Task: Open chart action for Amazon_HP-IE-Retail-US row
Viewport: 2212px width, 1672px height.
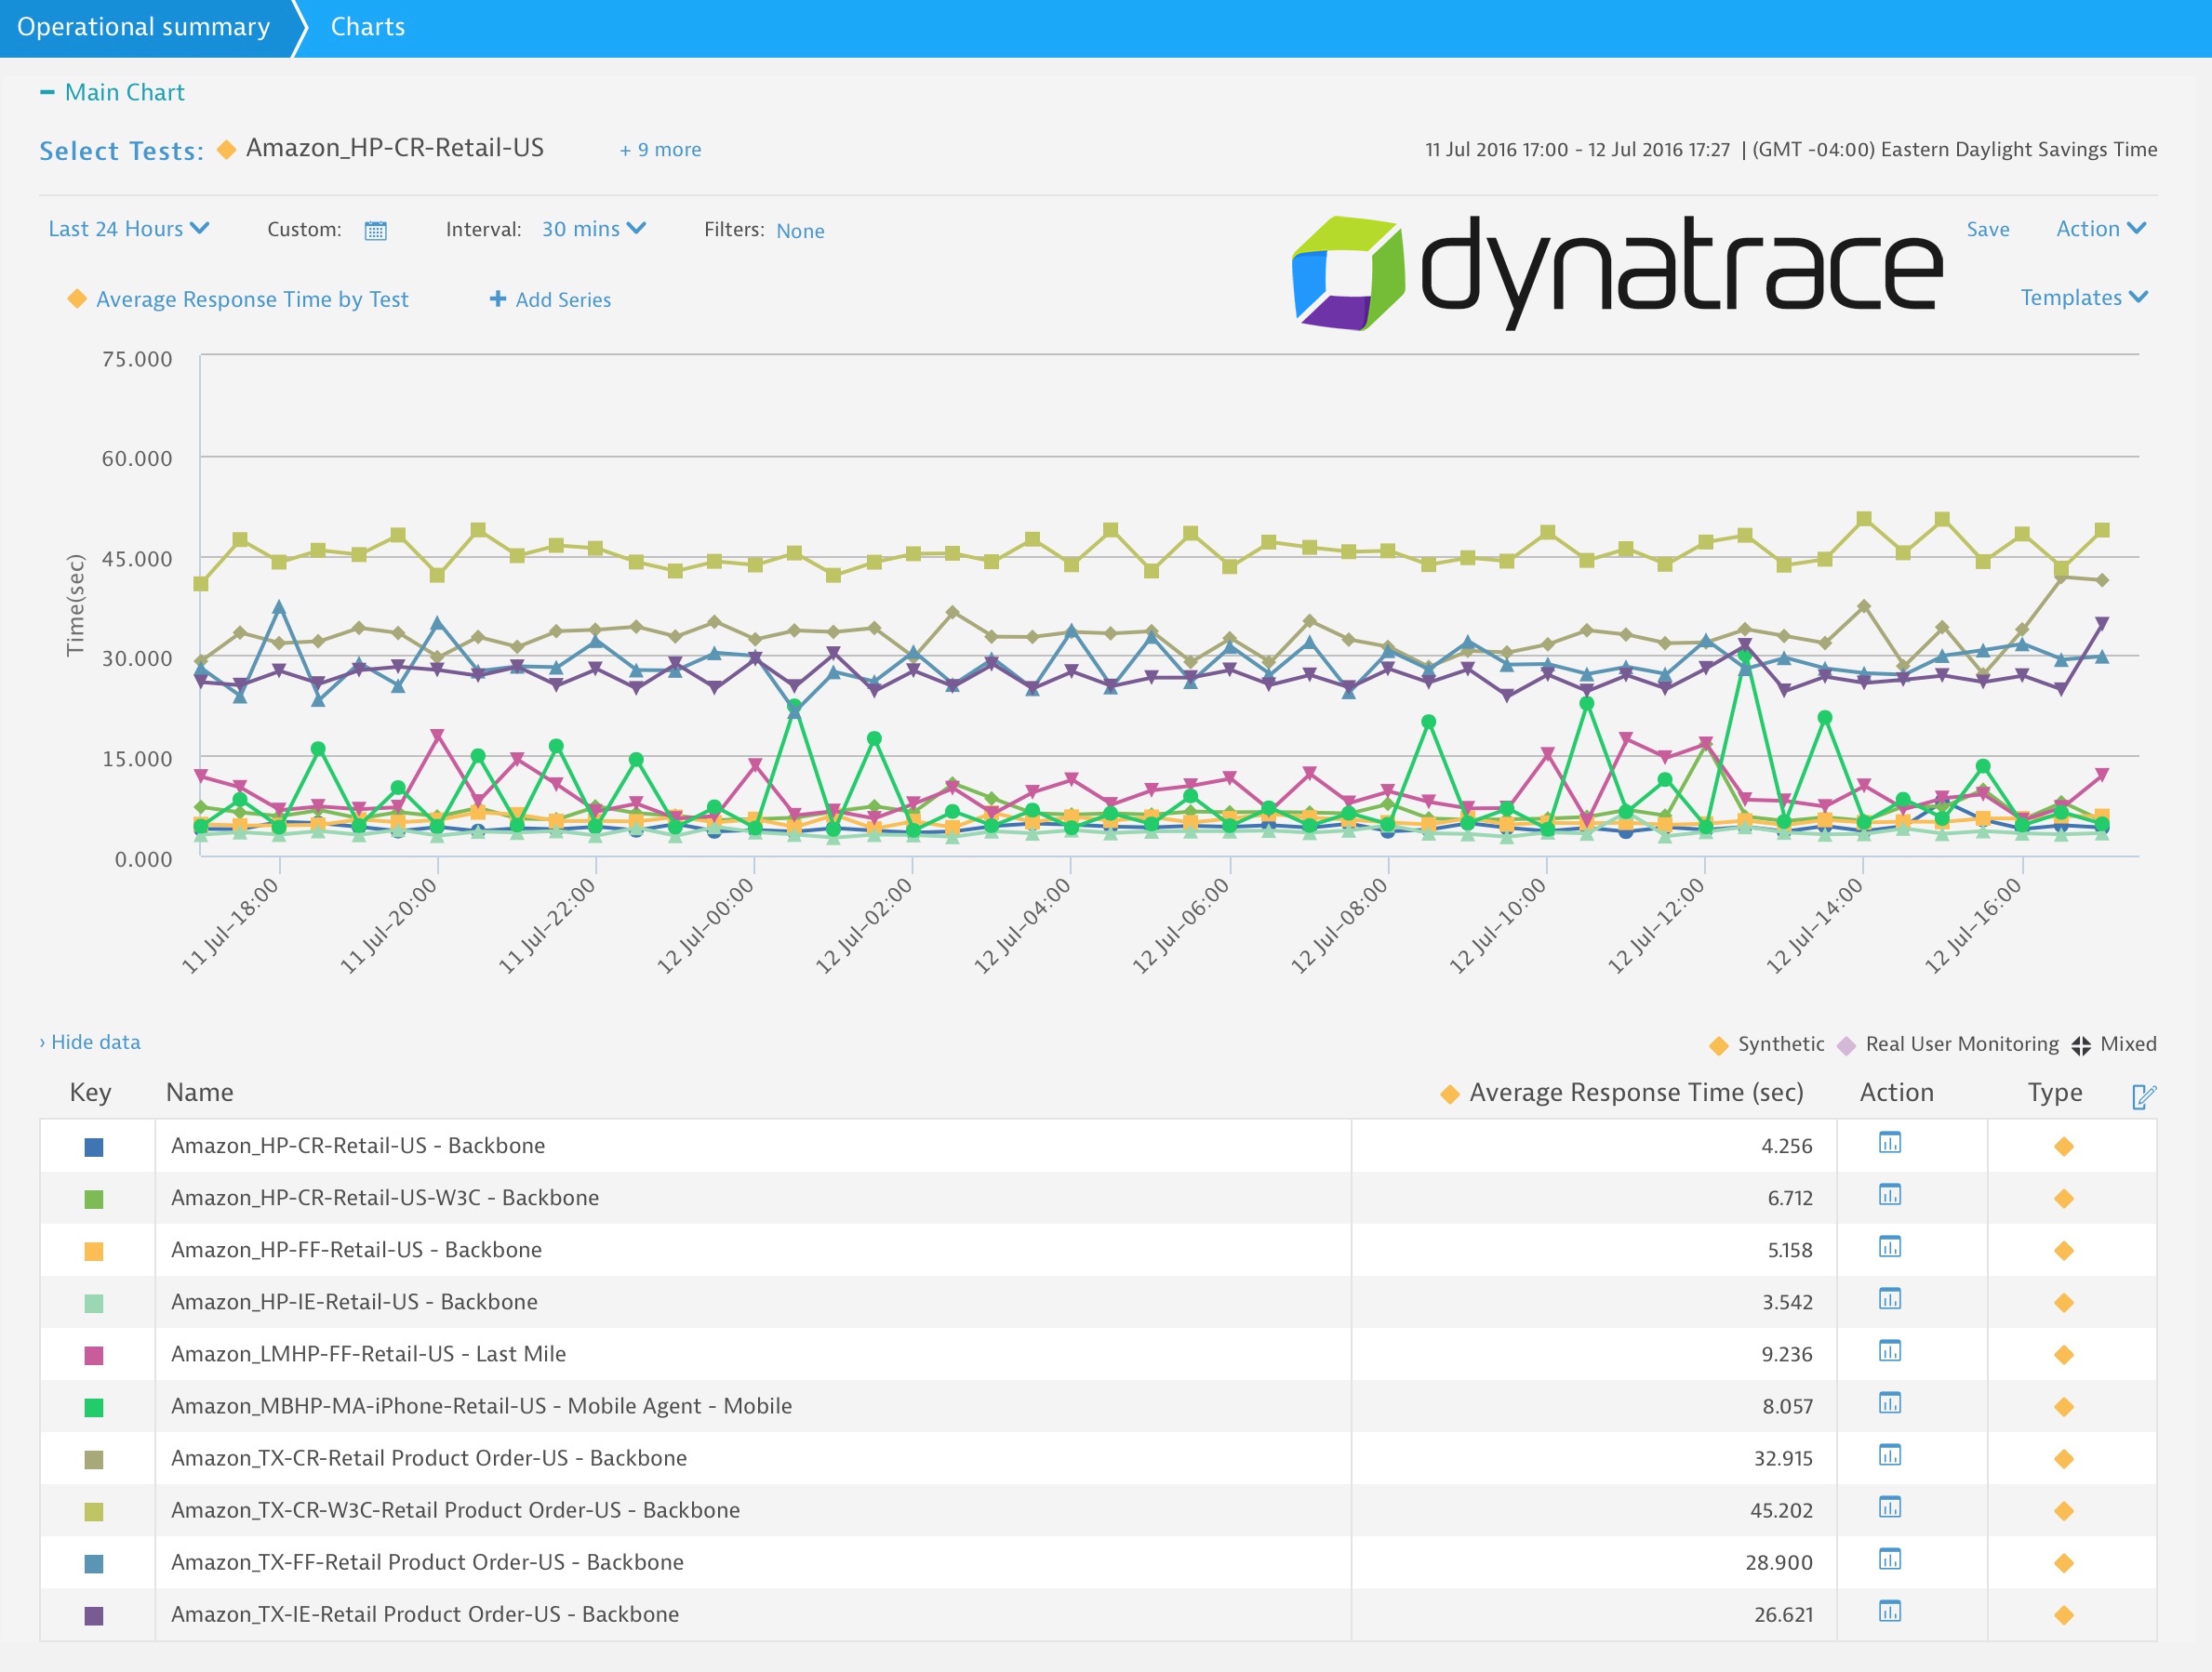Action: point(1889,1298)
